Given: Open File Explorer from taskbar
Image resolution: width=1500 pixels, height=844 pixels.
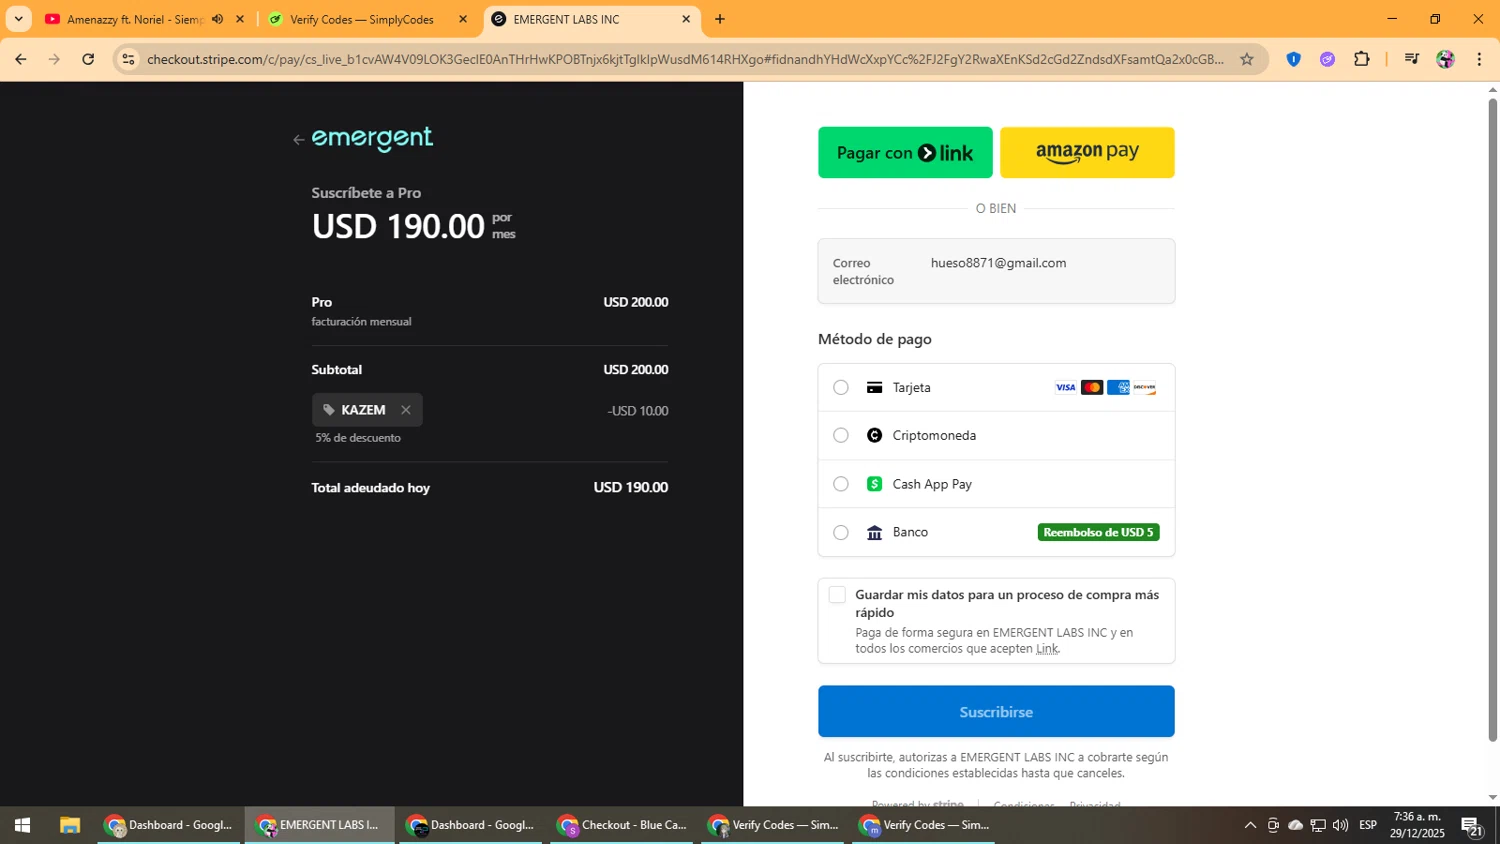Looking at the screenshot, I should [69, 825].
